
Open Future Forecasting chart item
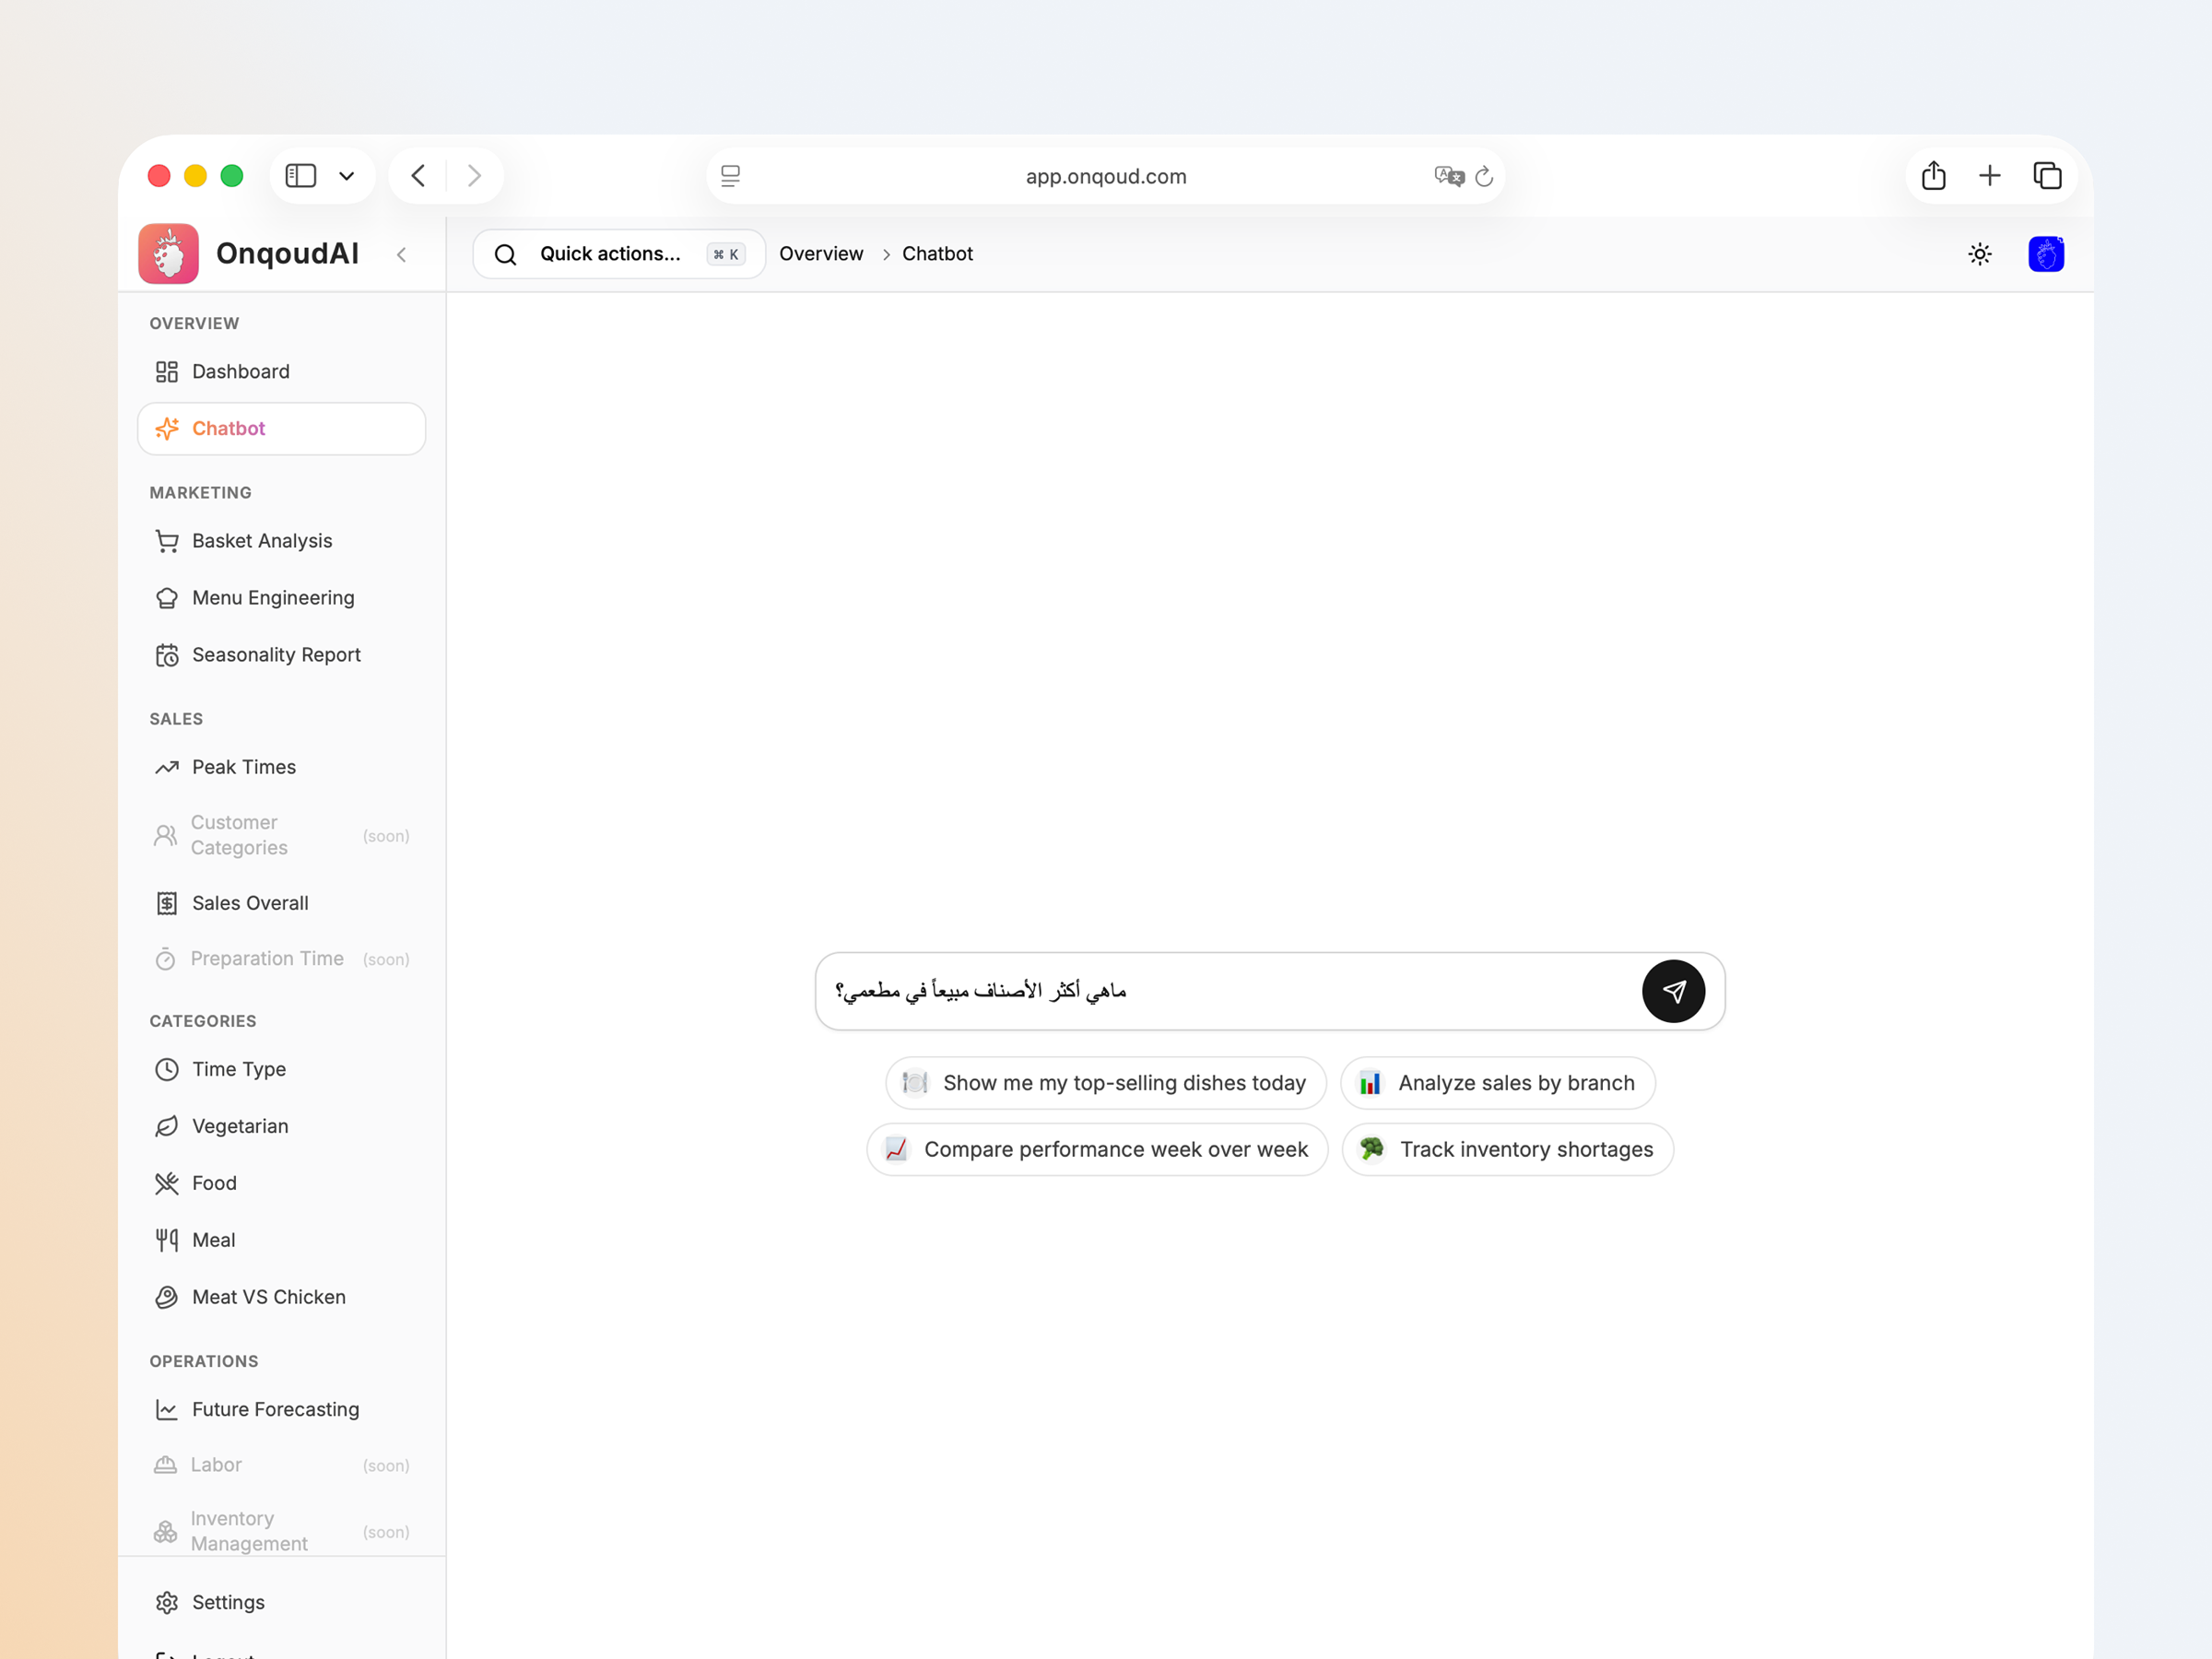[275, 1409]
